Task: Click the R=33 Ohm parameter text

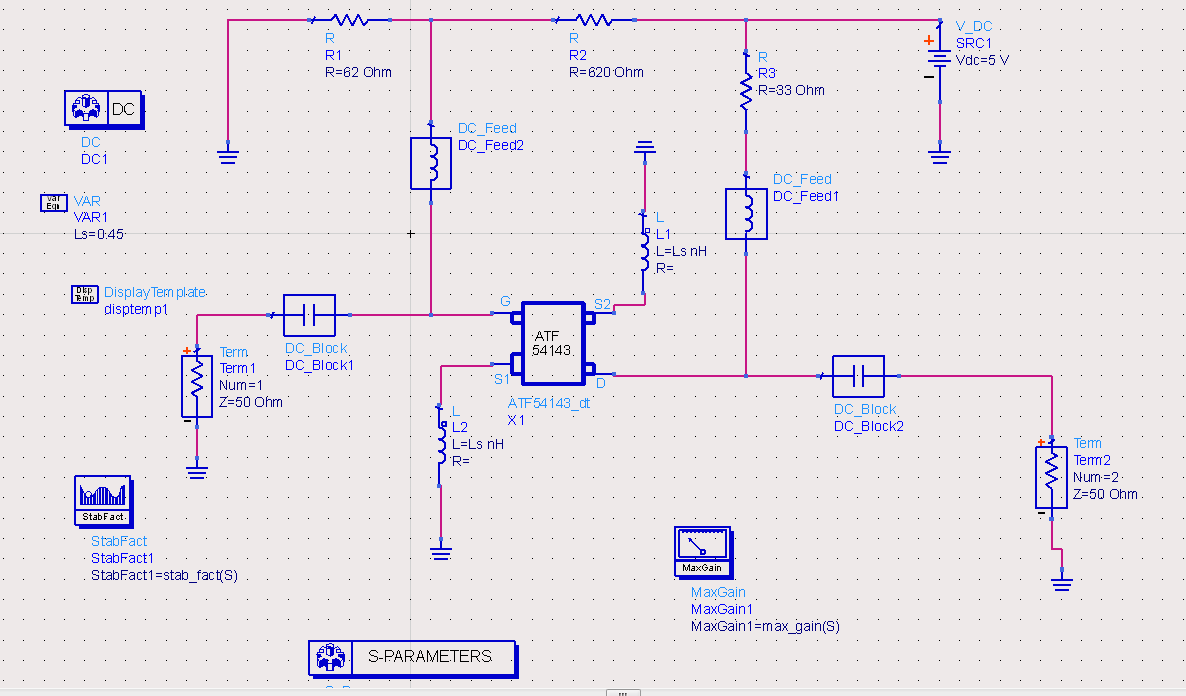Action: (791, 90)
